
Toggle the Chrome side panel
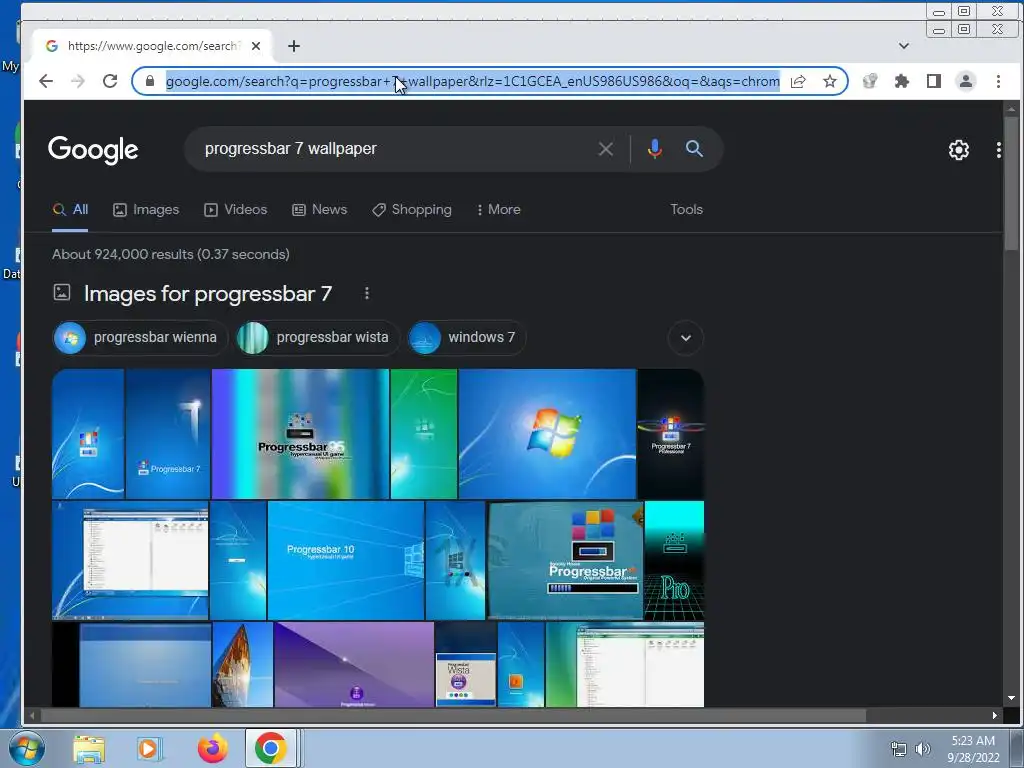click(x=934, y=81)
